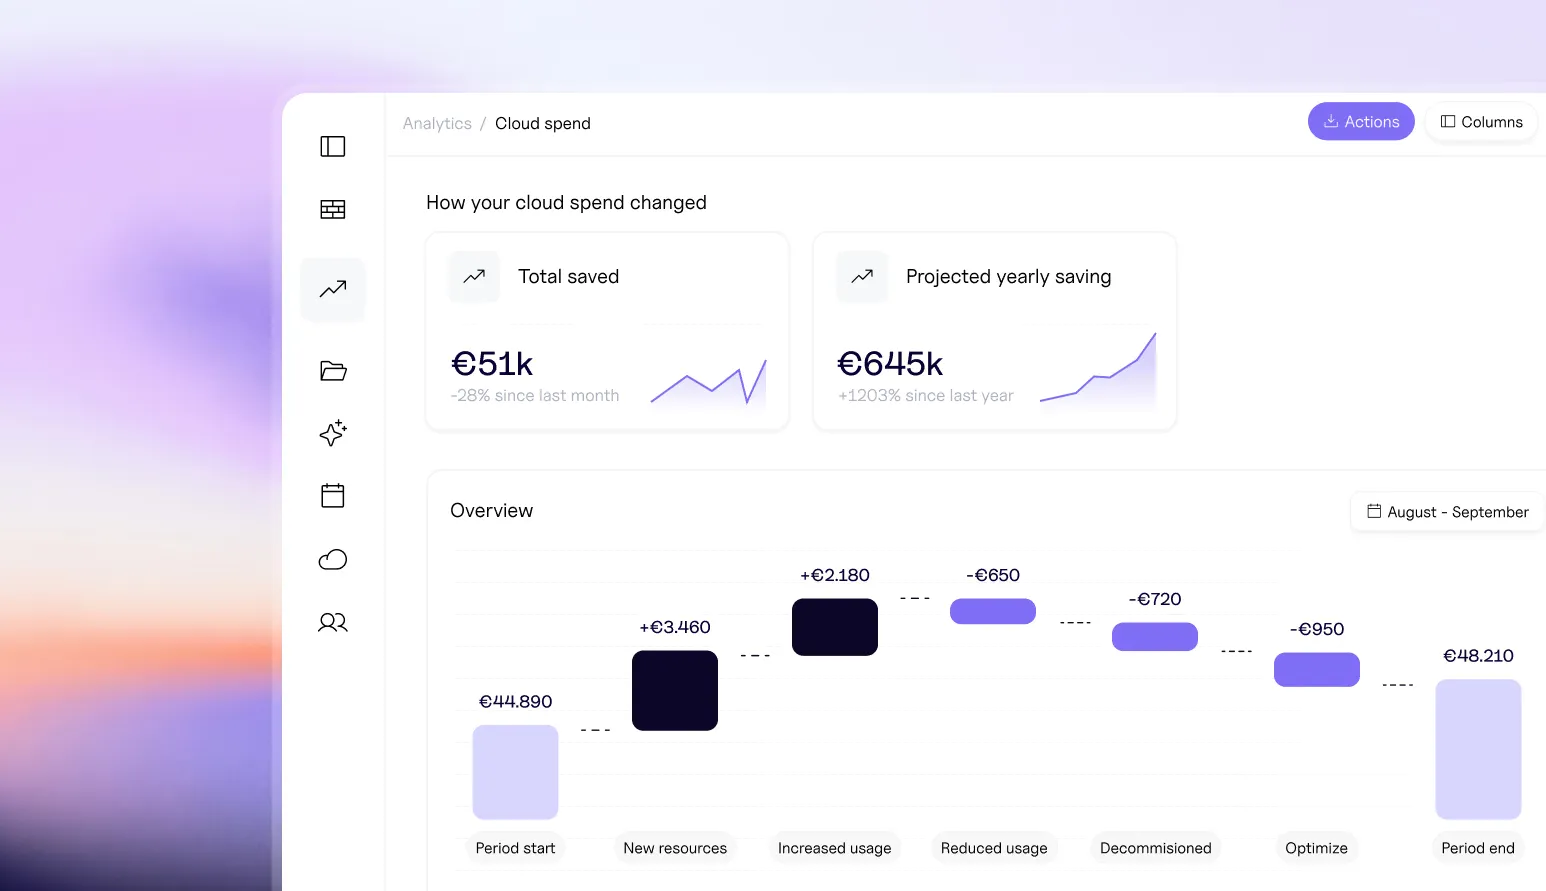This screenshot has width=1546, height=891.
Task: Click the purple -€950 bar
Action: 1317,670
